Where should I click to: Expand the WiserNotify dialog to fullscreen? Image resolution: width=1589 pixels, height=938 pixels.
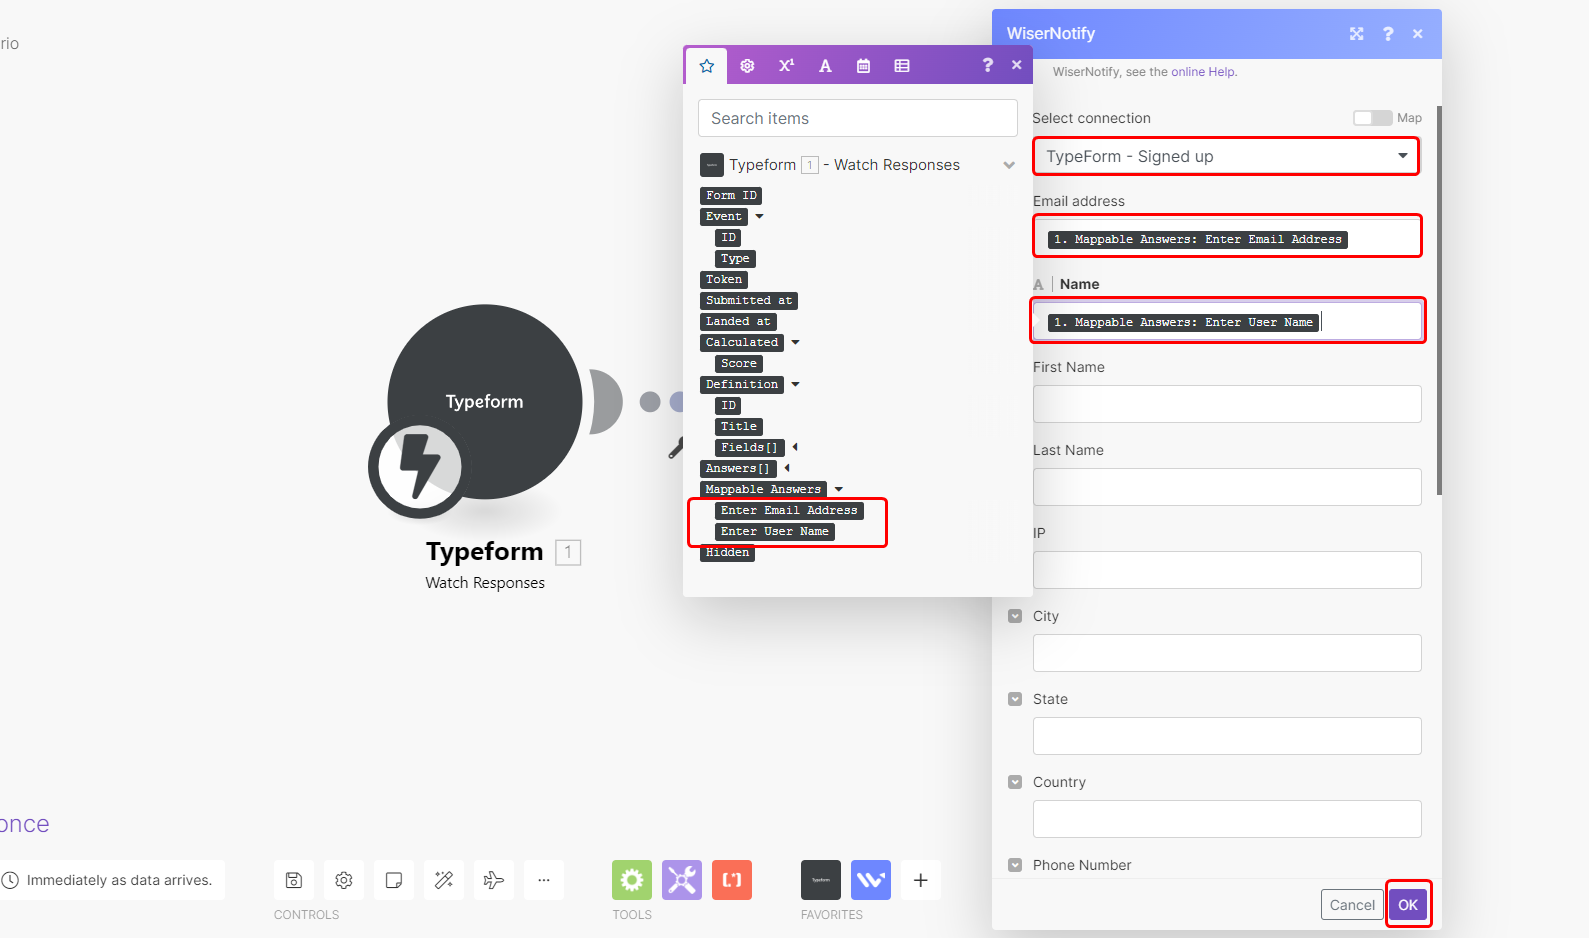pos(1357,34)
